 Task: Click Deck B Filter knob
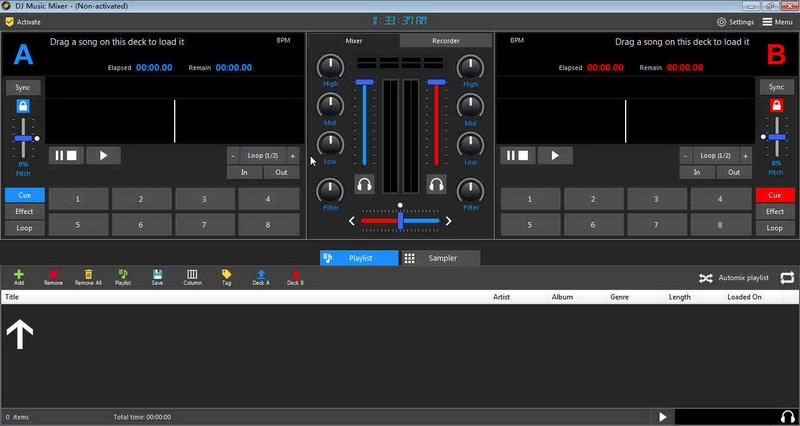[470, 190]
